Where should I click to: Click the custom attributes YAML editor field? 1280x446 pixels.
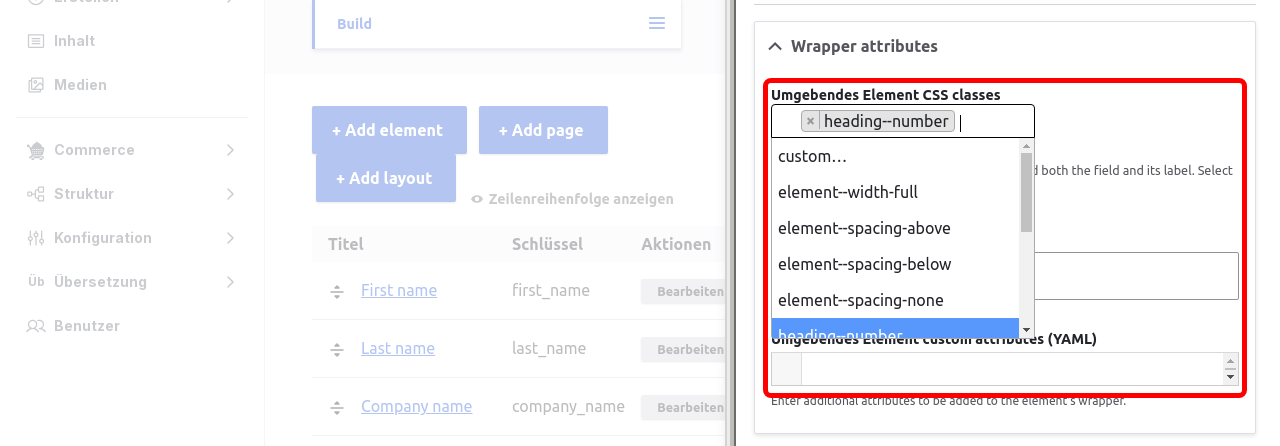1005,368
